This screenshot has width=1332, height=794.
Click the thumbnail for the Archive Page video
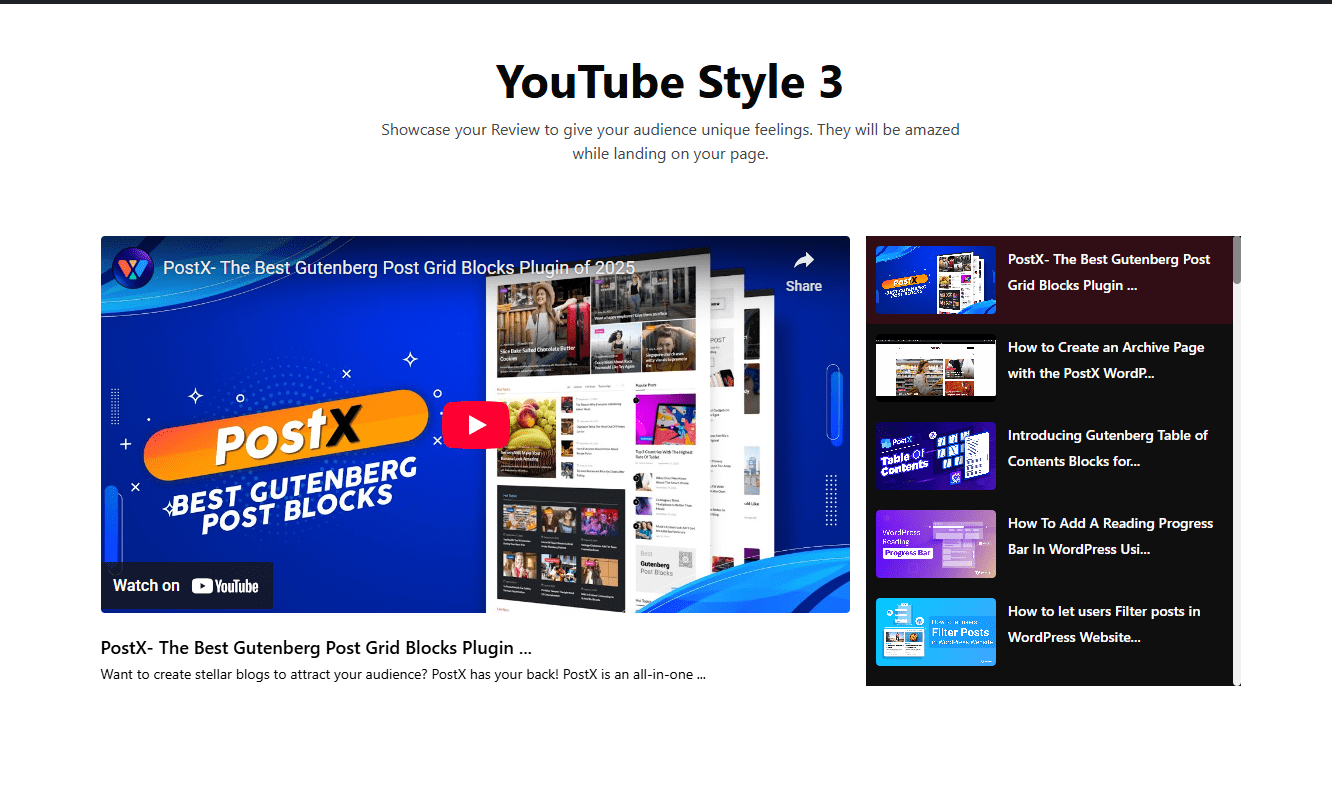[935, 365]
